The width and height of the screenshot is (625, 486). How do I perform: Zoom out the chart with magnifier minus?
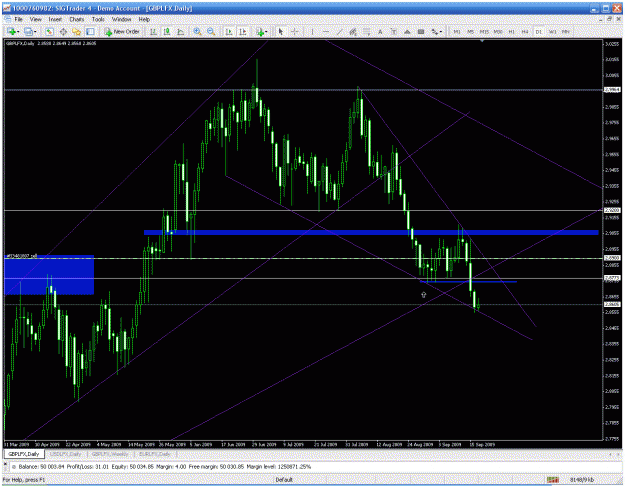(x=211, y=31)
